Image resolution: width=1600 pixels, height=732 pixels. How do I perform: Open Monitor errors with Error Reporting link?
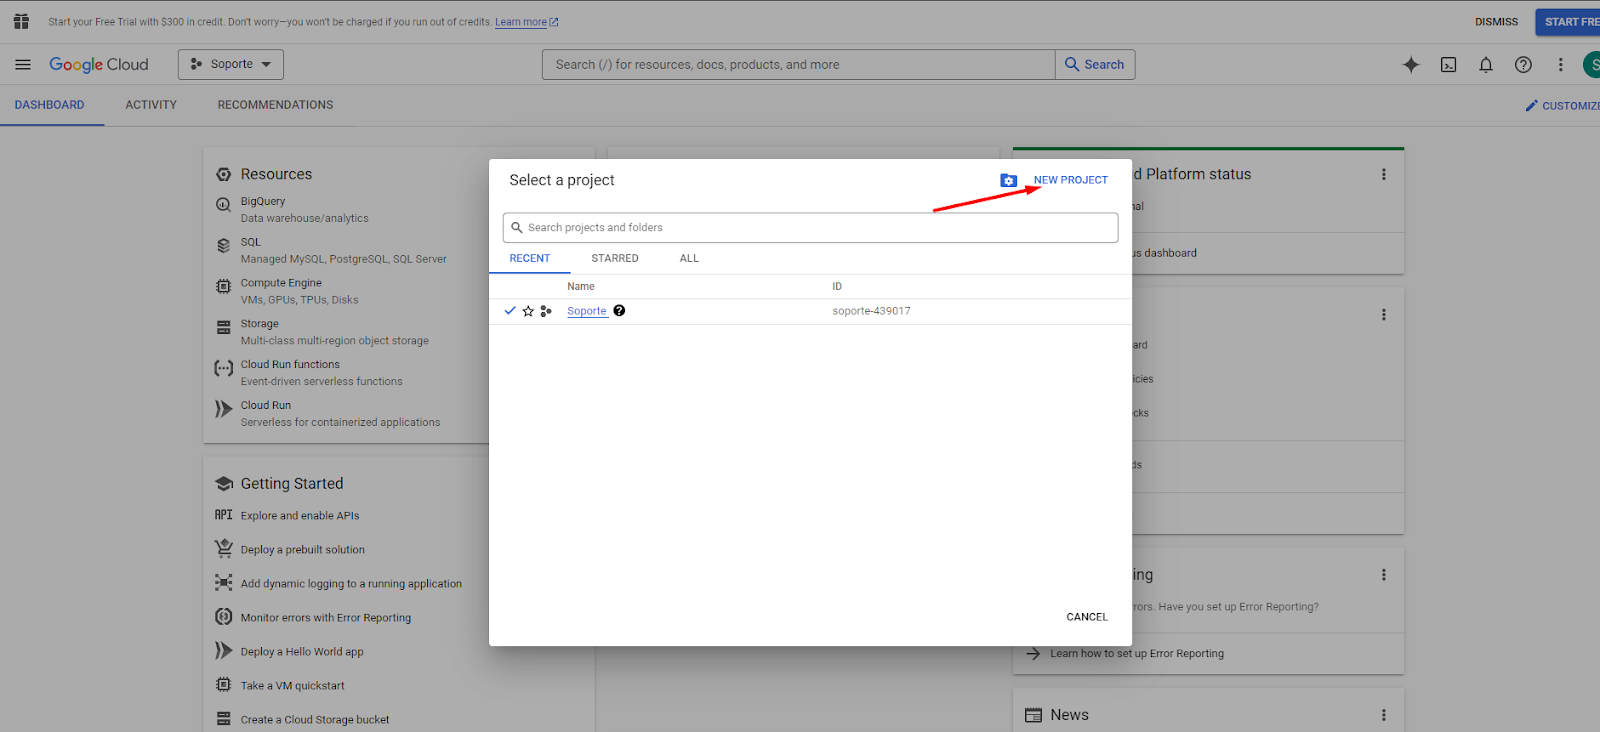pyautogui.click(x=326, y=618)
